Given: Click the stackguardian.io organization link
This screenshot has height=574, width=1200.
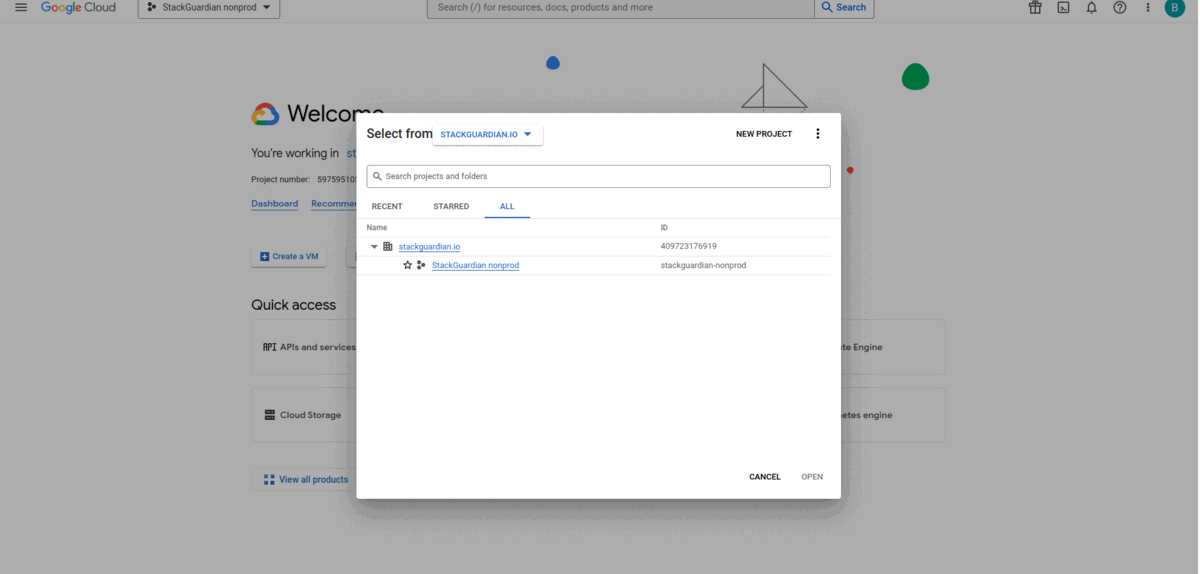Looking at the screenshot, I should [x=429, y=246].
